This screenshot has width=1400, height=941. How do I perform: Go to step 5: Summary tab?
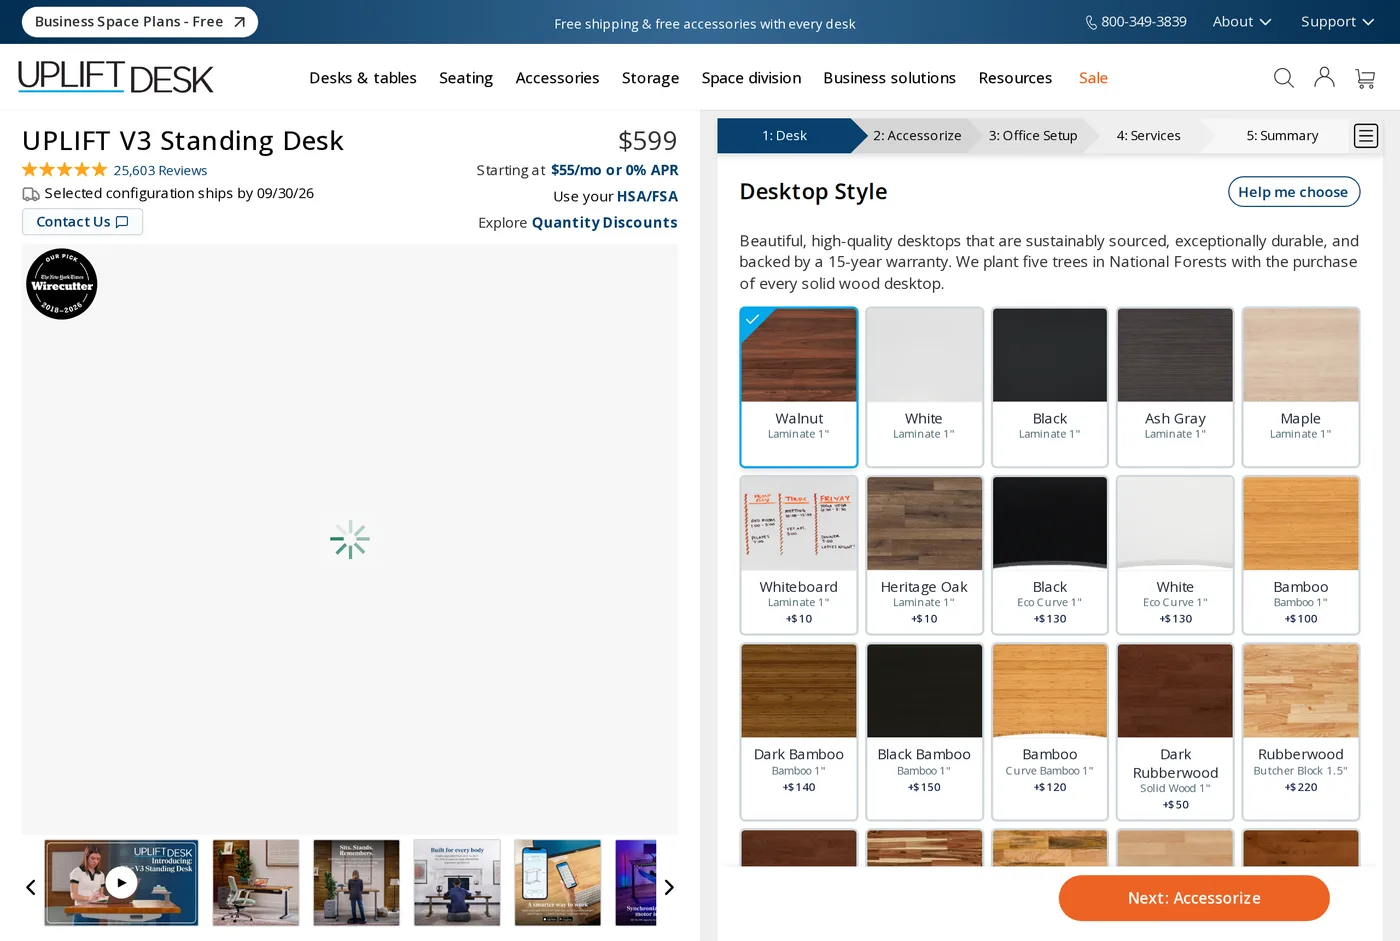[x=1282, y=136]
